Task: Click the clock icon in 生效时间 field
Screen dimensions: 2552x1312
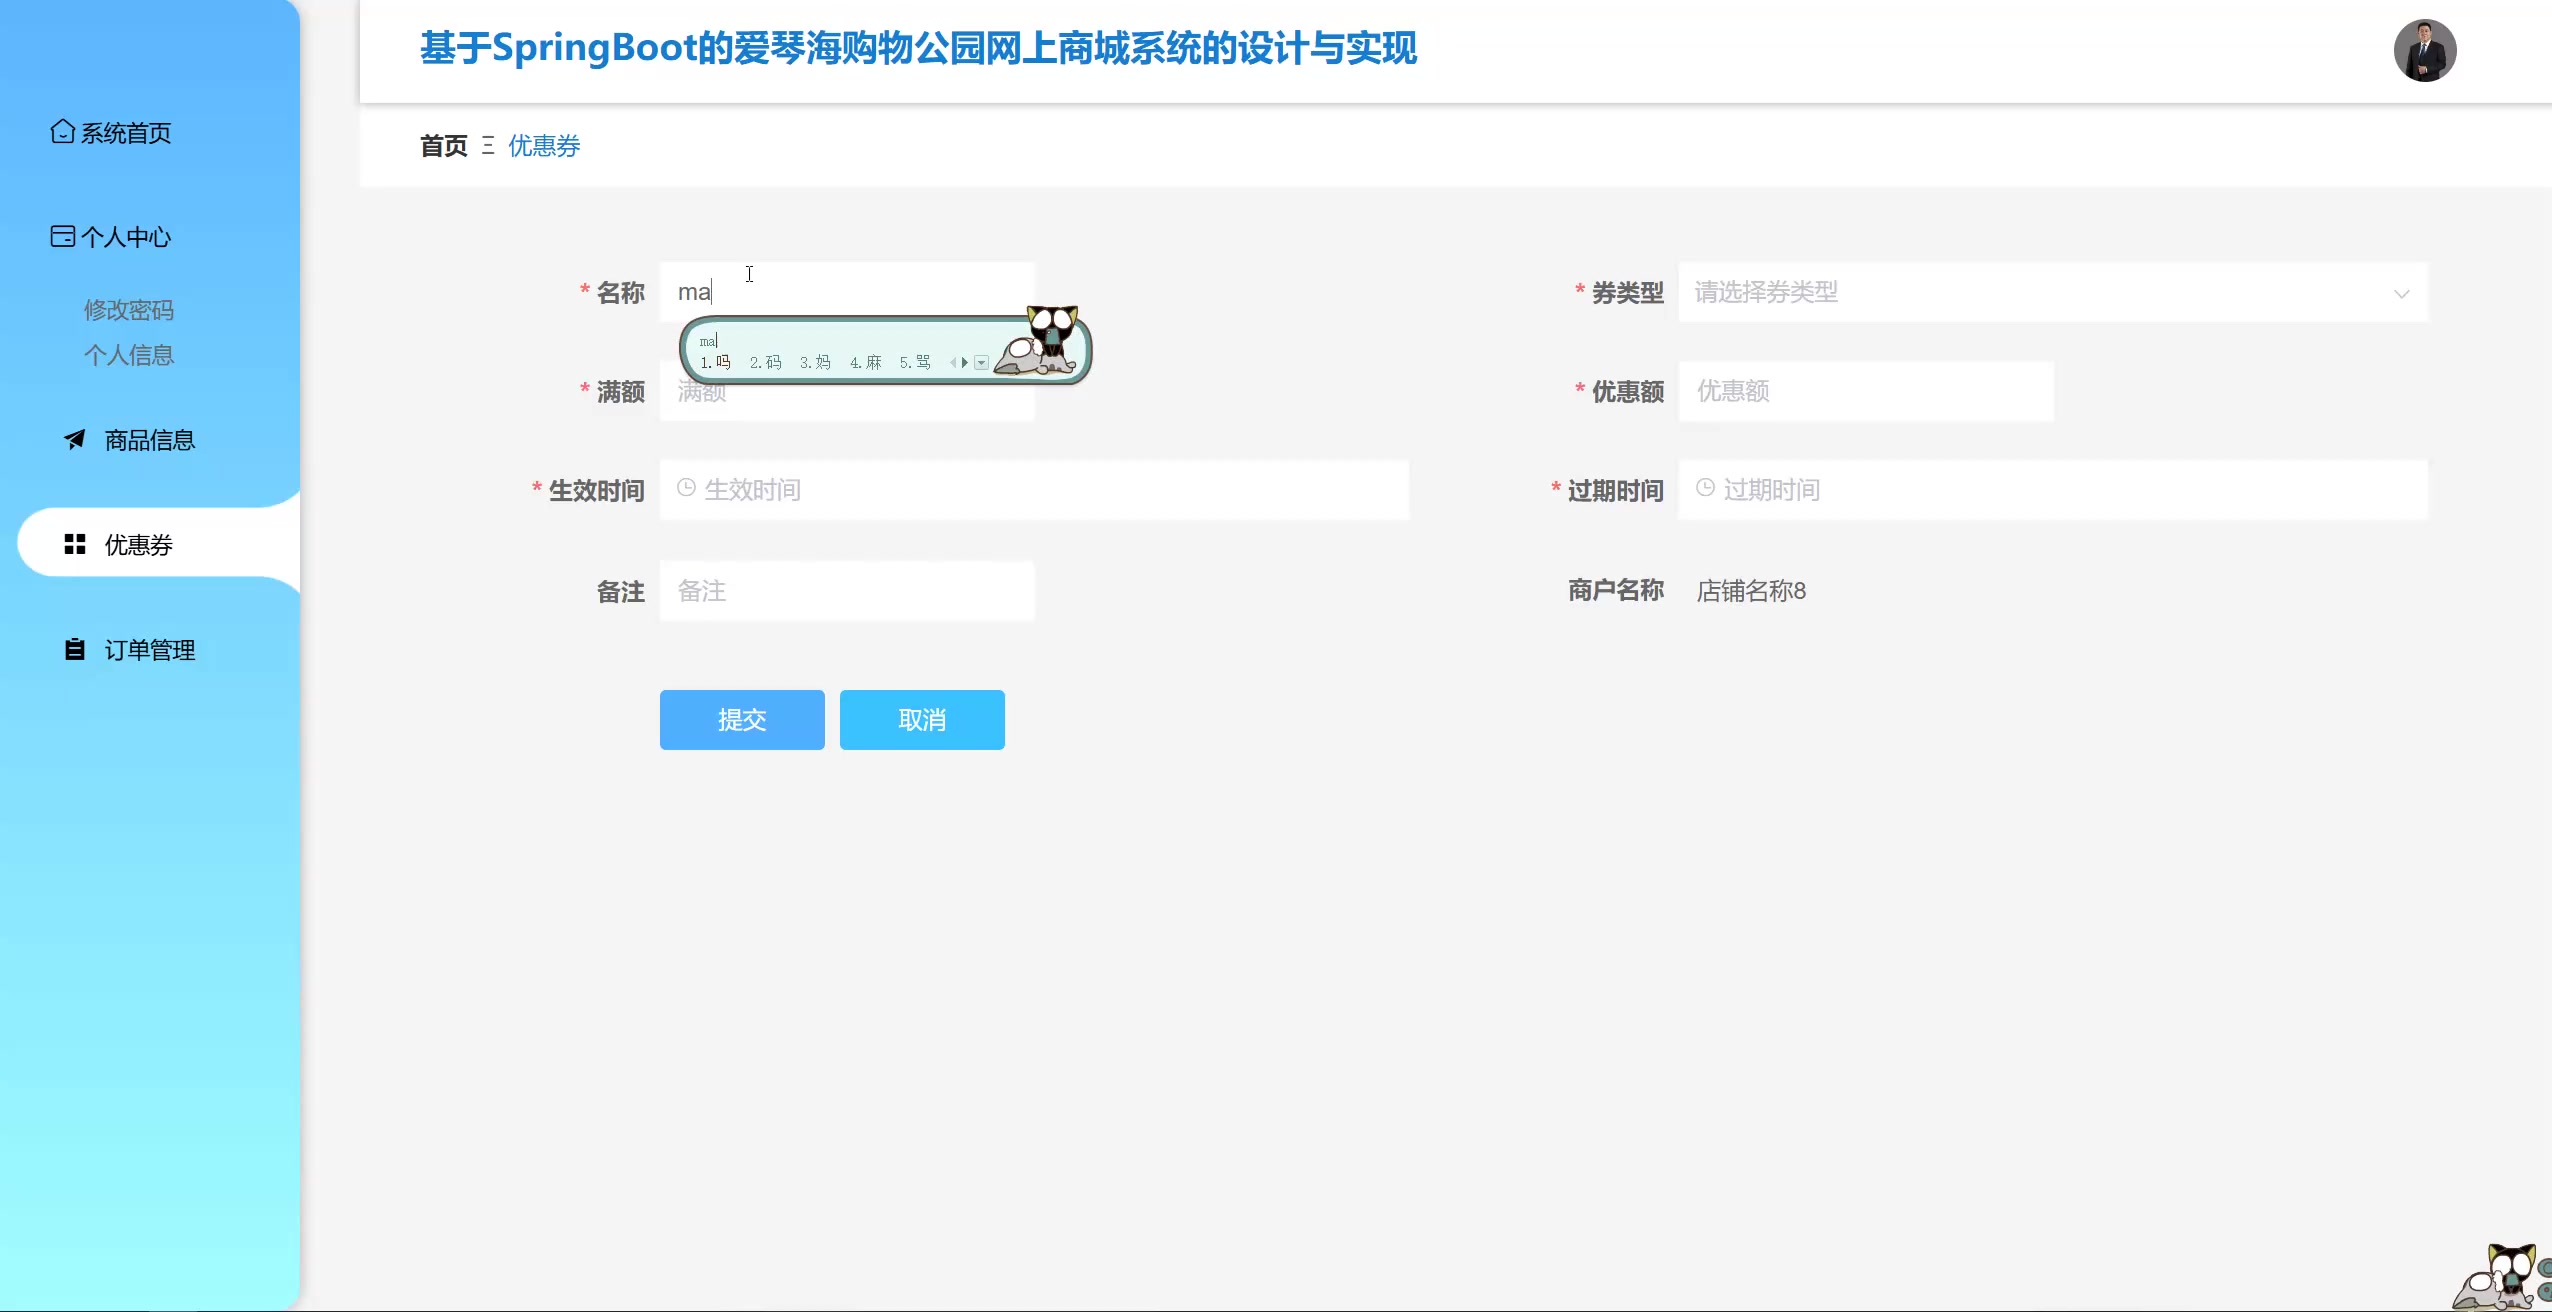Action: [x=685, y=489]
